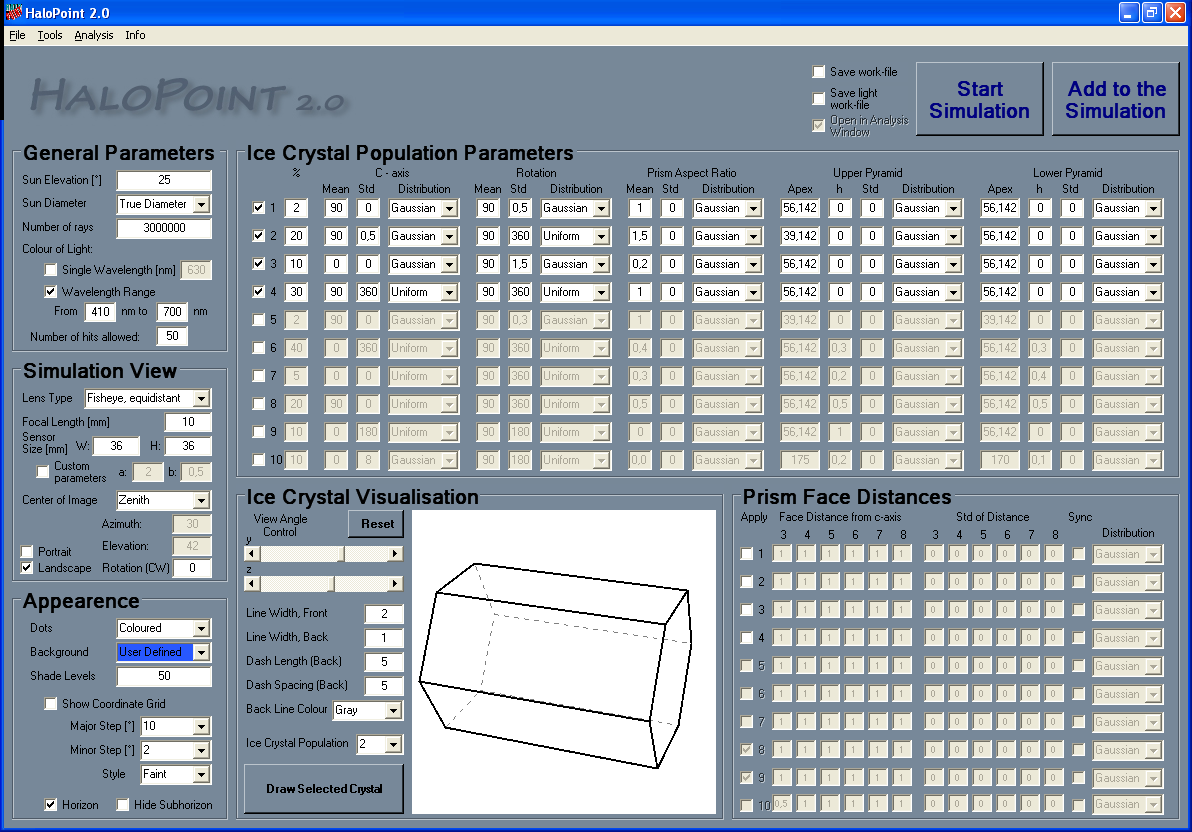Open Back Line Colour dropdown
Viewport: 1192px width, 832px height.
(x=393, y=710)
